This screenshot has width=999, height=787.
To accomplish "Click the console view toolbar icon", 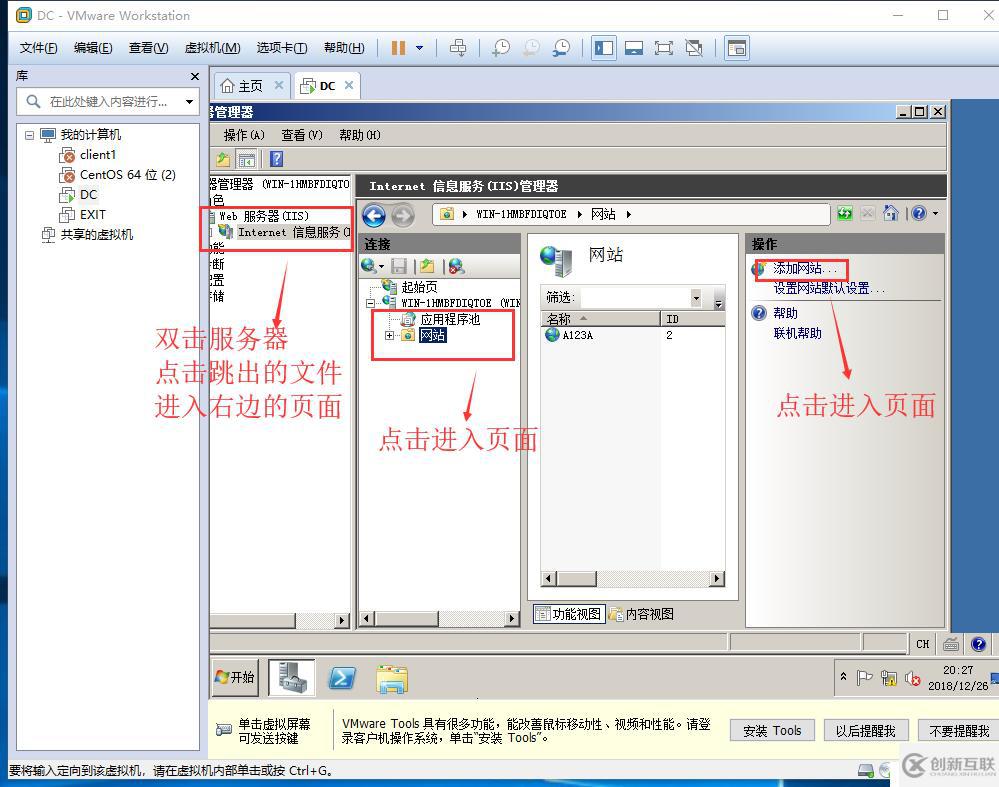I will pyautogui.click(x=737, y=48).
